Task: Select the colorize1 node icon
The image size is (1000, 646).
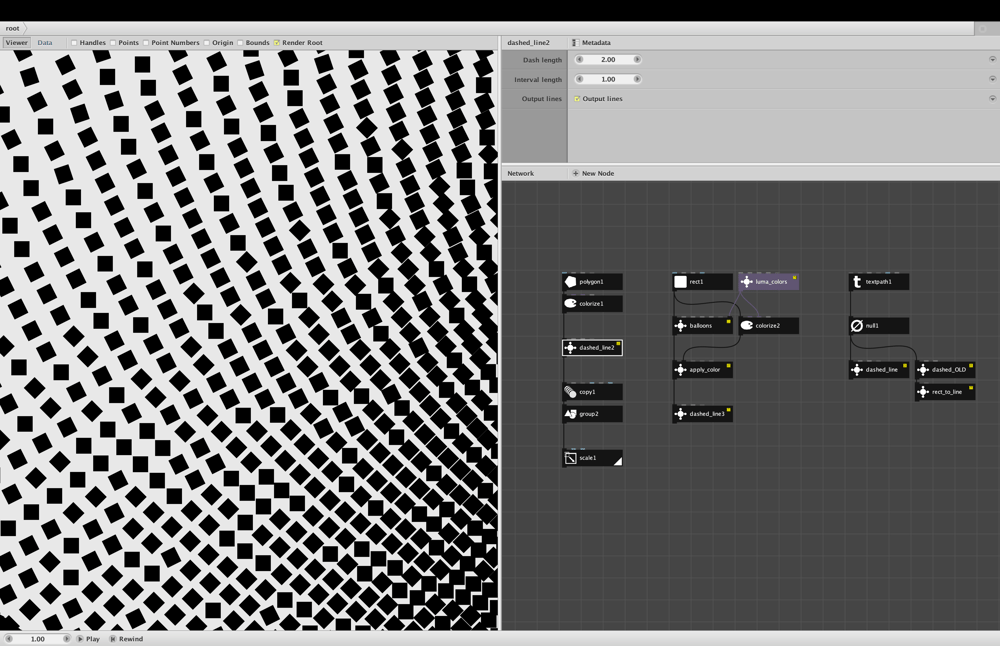Action: [570, 304]
